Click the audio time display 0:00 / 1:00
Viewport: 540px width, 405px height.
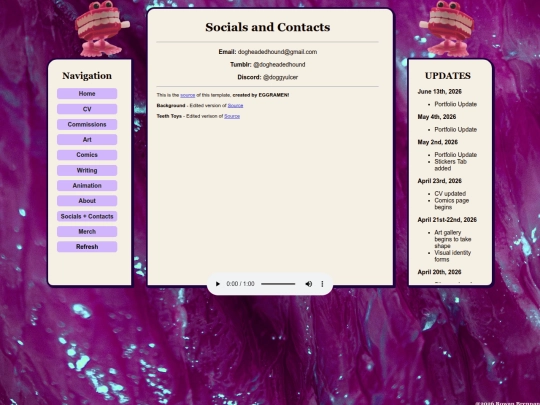(x=240, y=284)
